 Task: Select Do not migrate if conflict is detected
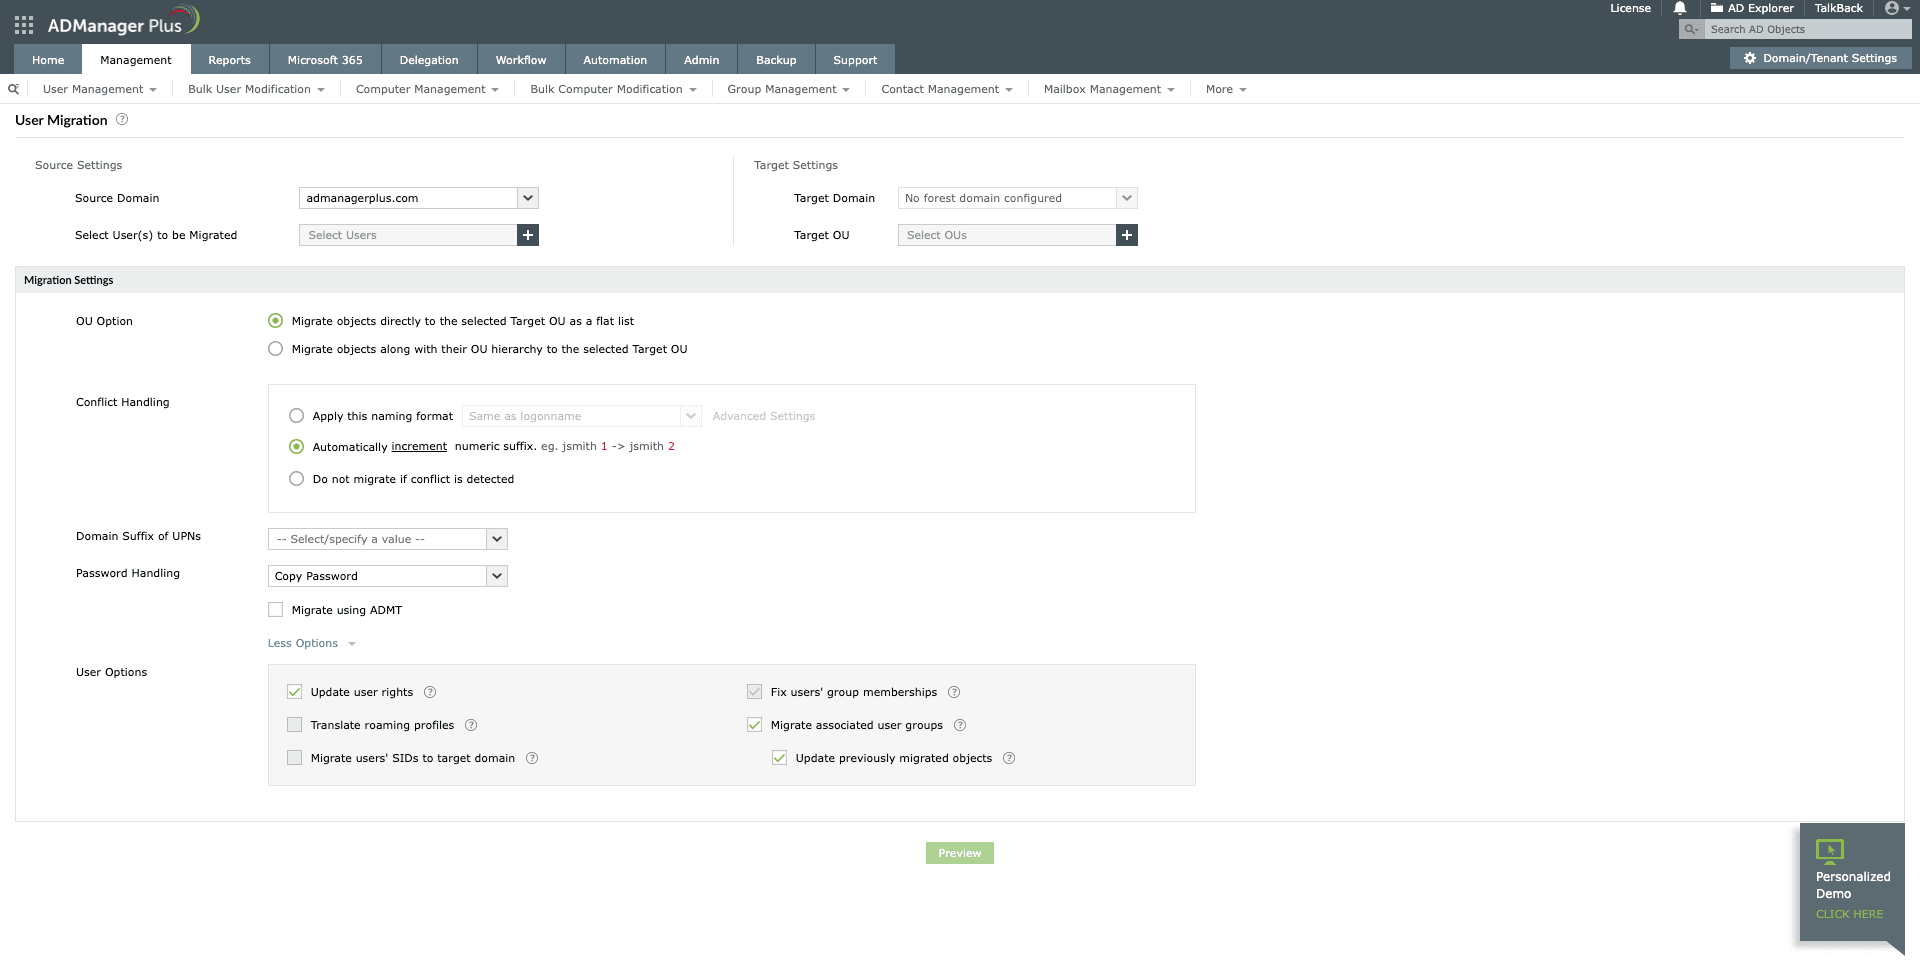point(296,478)
